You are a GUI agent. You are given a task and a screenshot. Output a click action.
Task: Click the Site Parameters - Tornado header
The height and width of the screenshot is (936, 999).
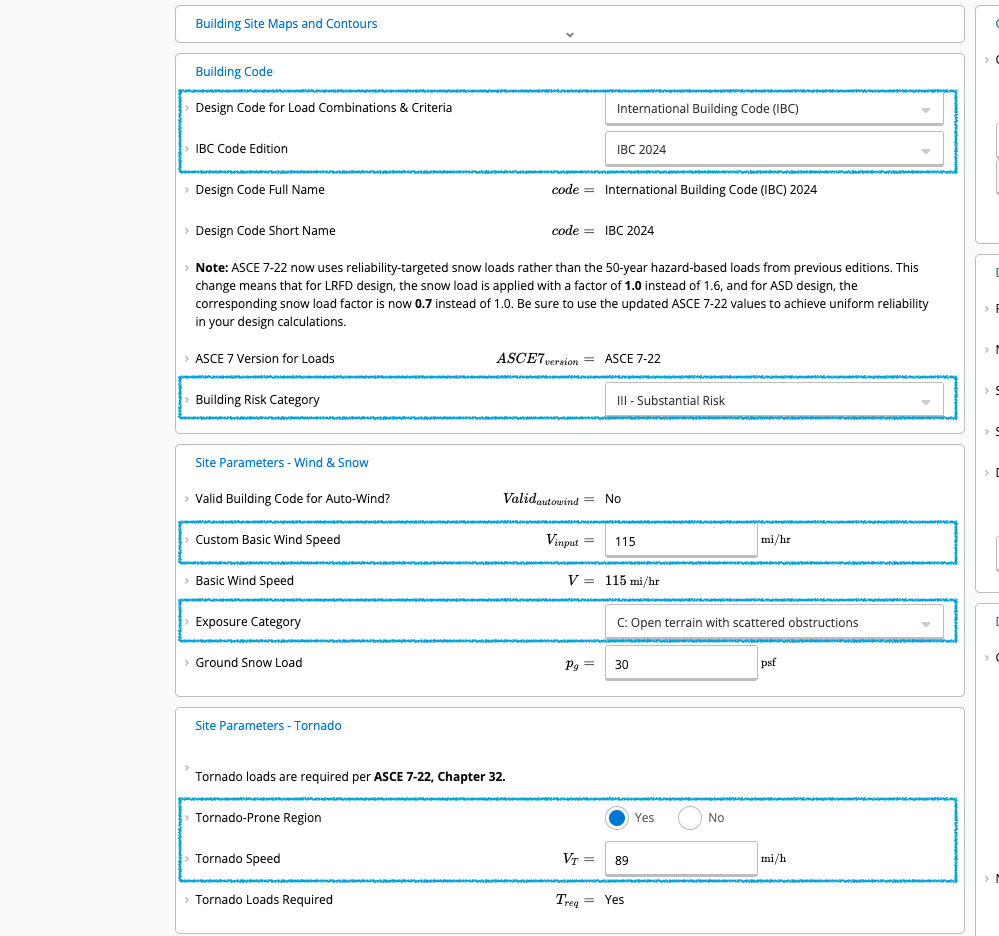[x=268, y=725]
